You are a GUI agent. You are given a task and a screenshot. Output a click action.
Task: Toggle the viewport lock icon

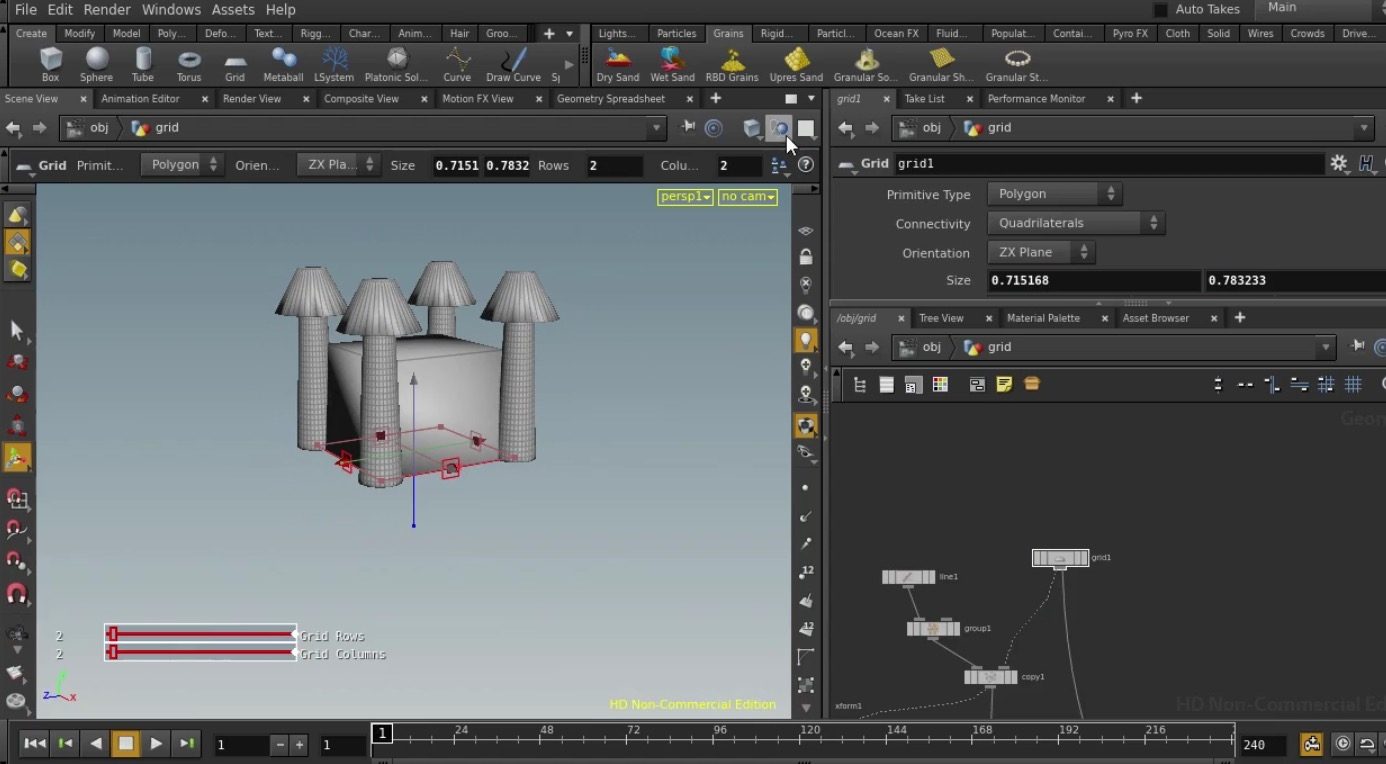pos(805,257)
